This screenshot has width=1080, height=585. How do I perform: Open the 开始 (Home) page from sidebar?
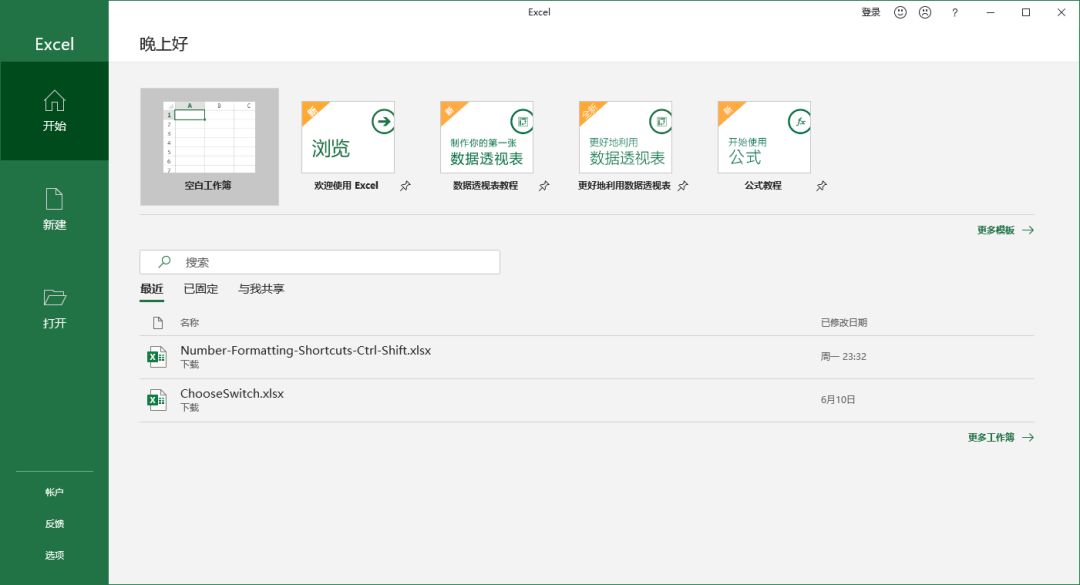pos(54,111)
